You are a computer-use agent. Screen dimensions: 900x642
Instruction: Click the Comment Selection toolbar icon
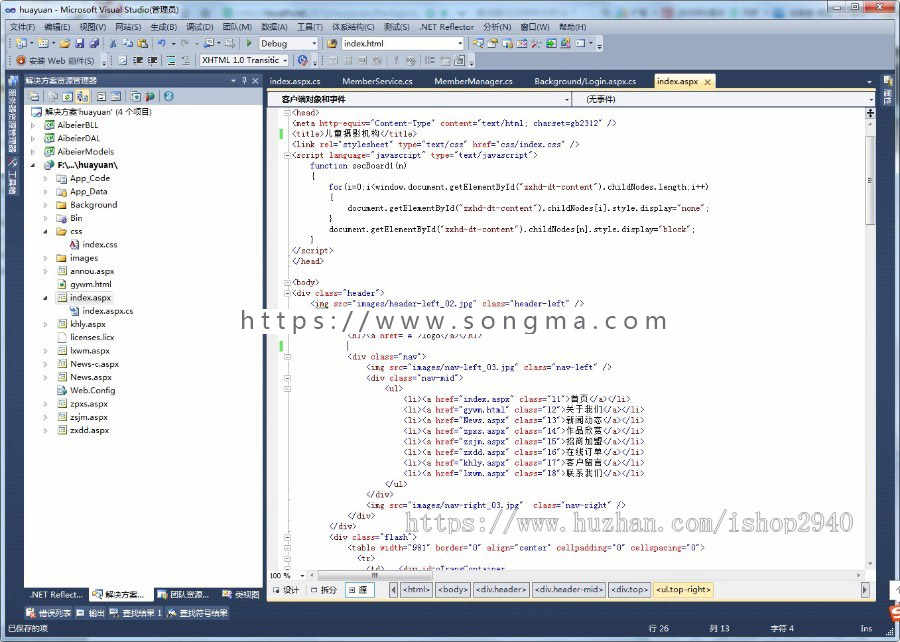coord(171,60)
